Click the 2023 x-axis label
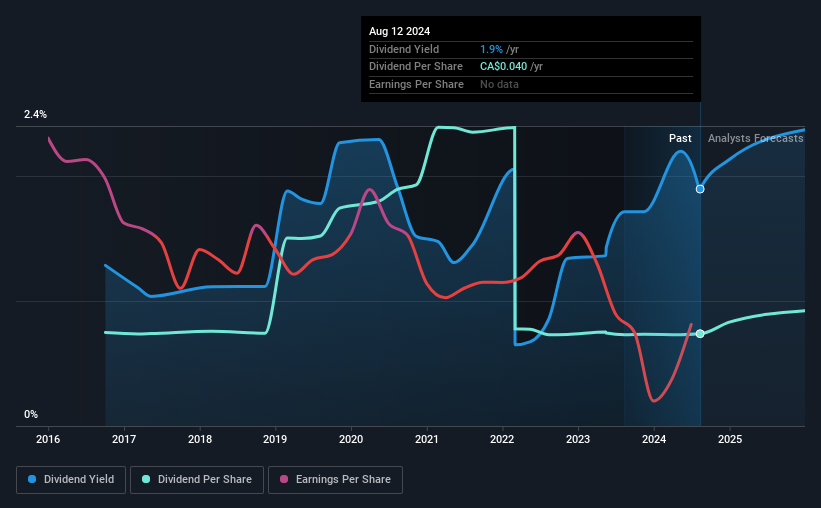Screen dimensions: 821x508 click(x=578, y=439)
